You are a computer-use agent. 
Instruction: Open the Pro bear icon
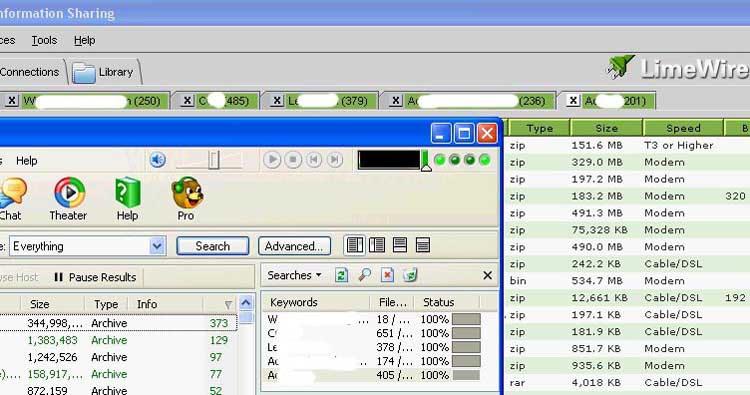pyautogui.click(x=187, y=193)
